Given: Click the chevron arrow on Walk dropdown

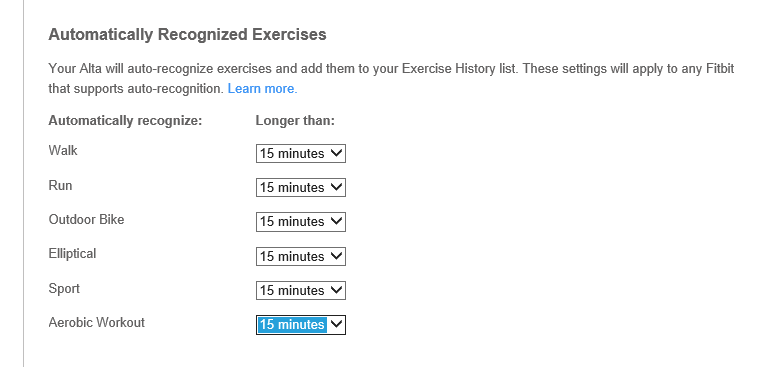Looking at the screenshot, I should click(336, 153).
